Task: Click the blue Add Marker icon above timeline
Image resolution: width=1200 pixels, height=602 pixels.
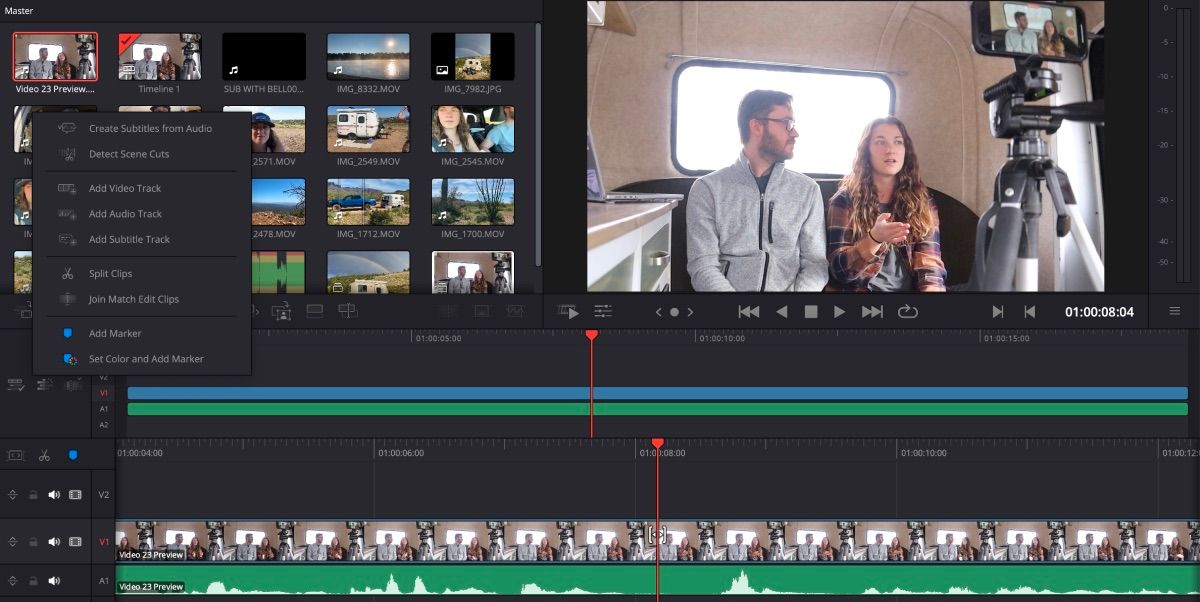Action: tap(70, 455)
